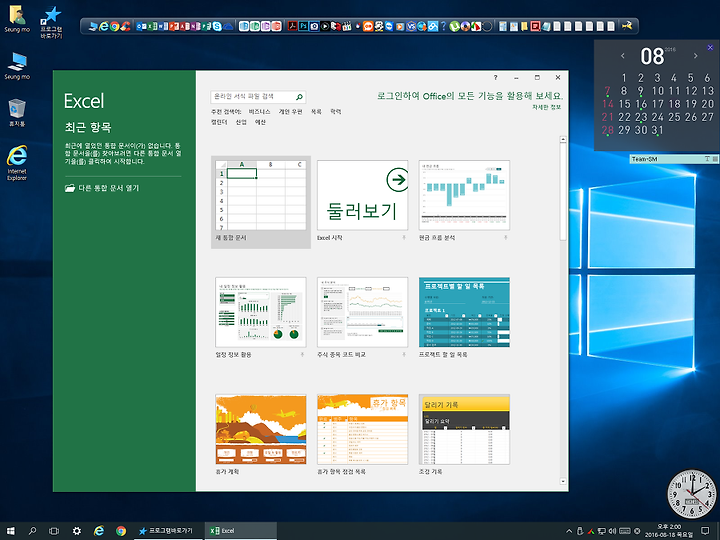Select 예산 suggested search
The image size is (720, 540).
(x=260, y=122)
